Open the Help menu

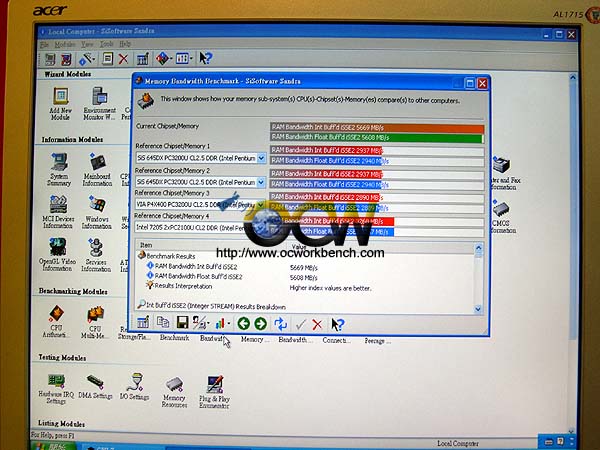[125, 44]
